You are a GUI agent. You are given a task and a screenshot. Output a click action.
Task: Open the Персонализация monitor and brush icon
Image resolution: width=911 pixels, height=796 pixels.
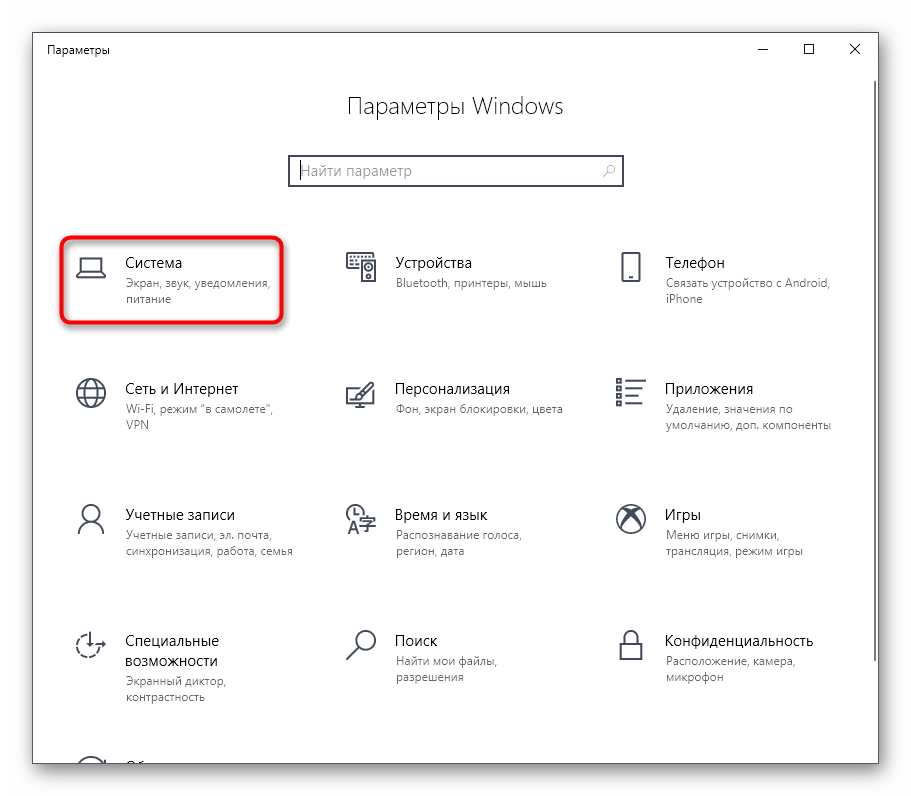[361, 394]
